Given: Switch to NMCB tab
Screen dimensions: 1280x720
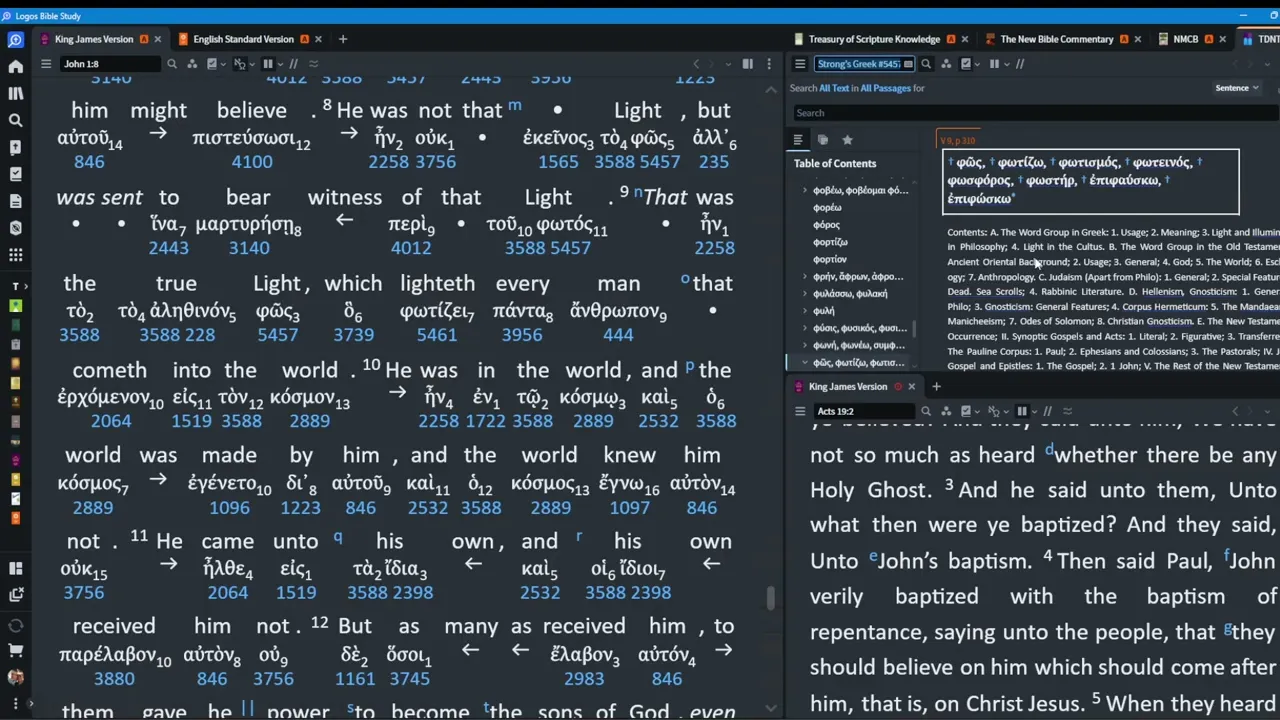Looking at the screenshot, I should coord(1185,39).
